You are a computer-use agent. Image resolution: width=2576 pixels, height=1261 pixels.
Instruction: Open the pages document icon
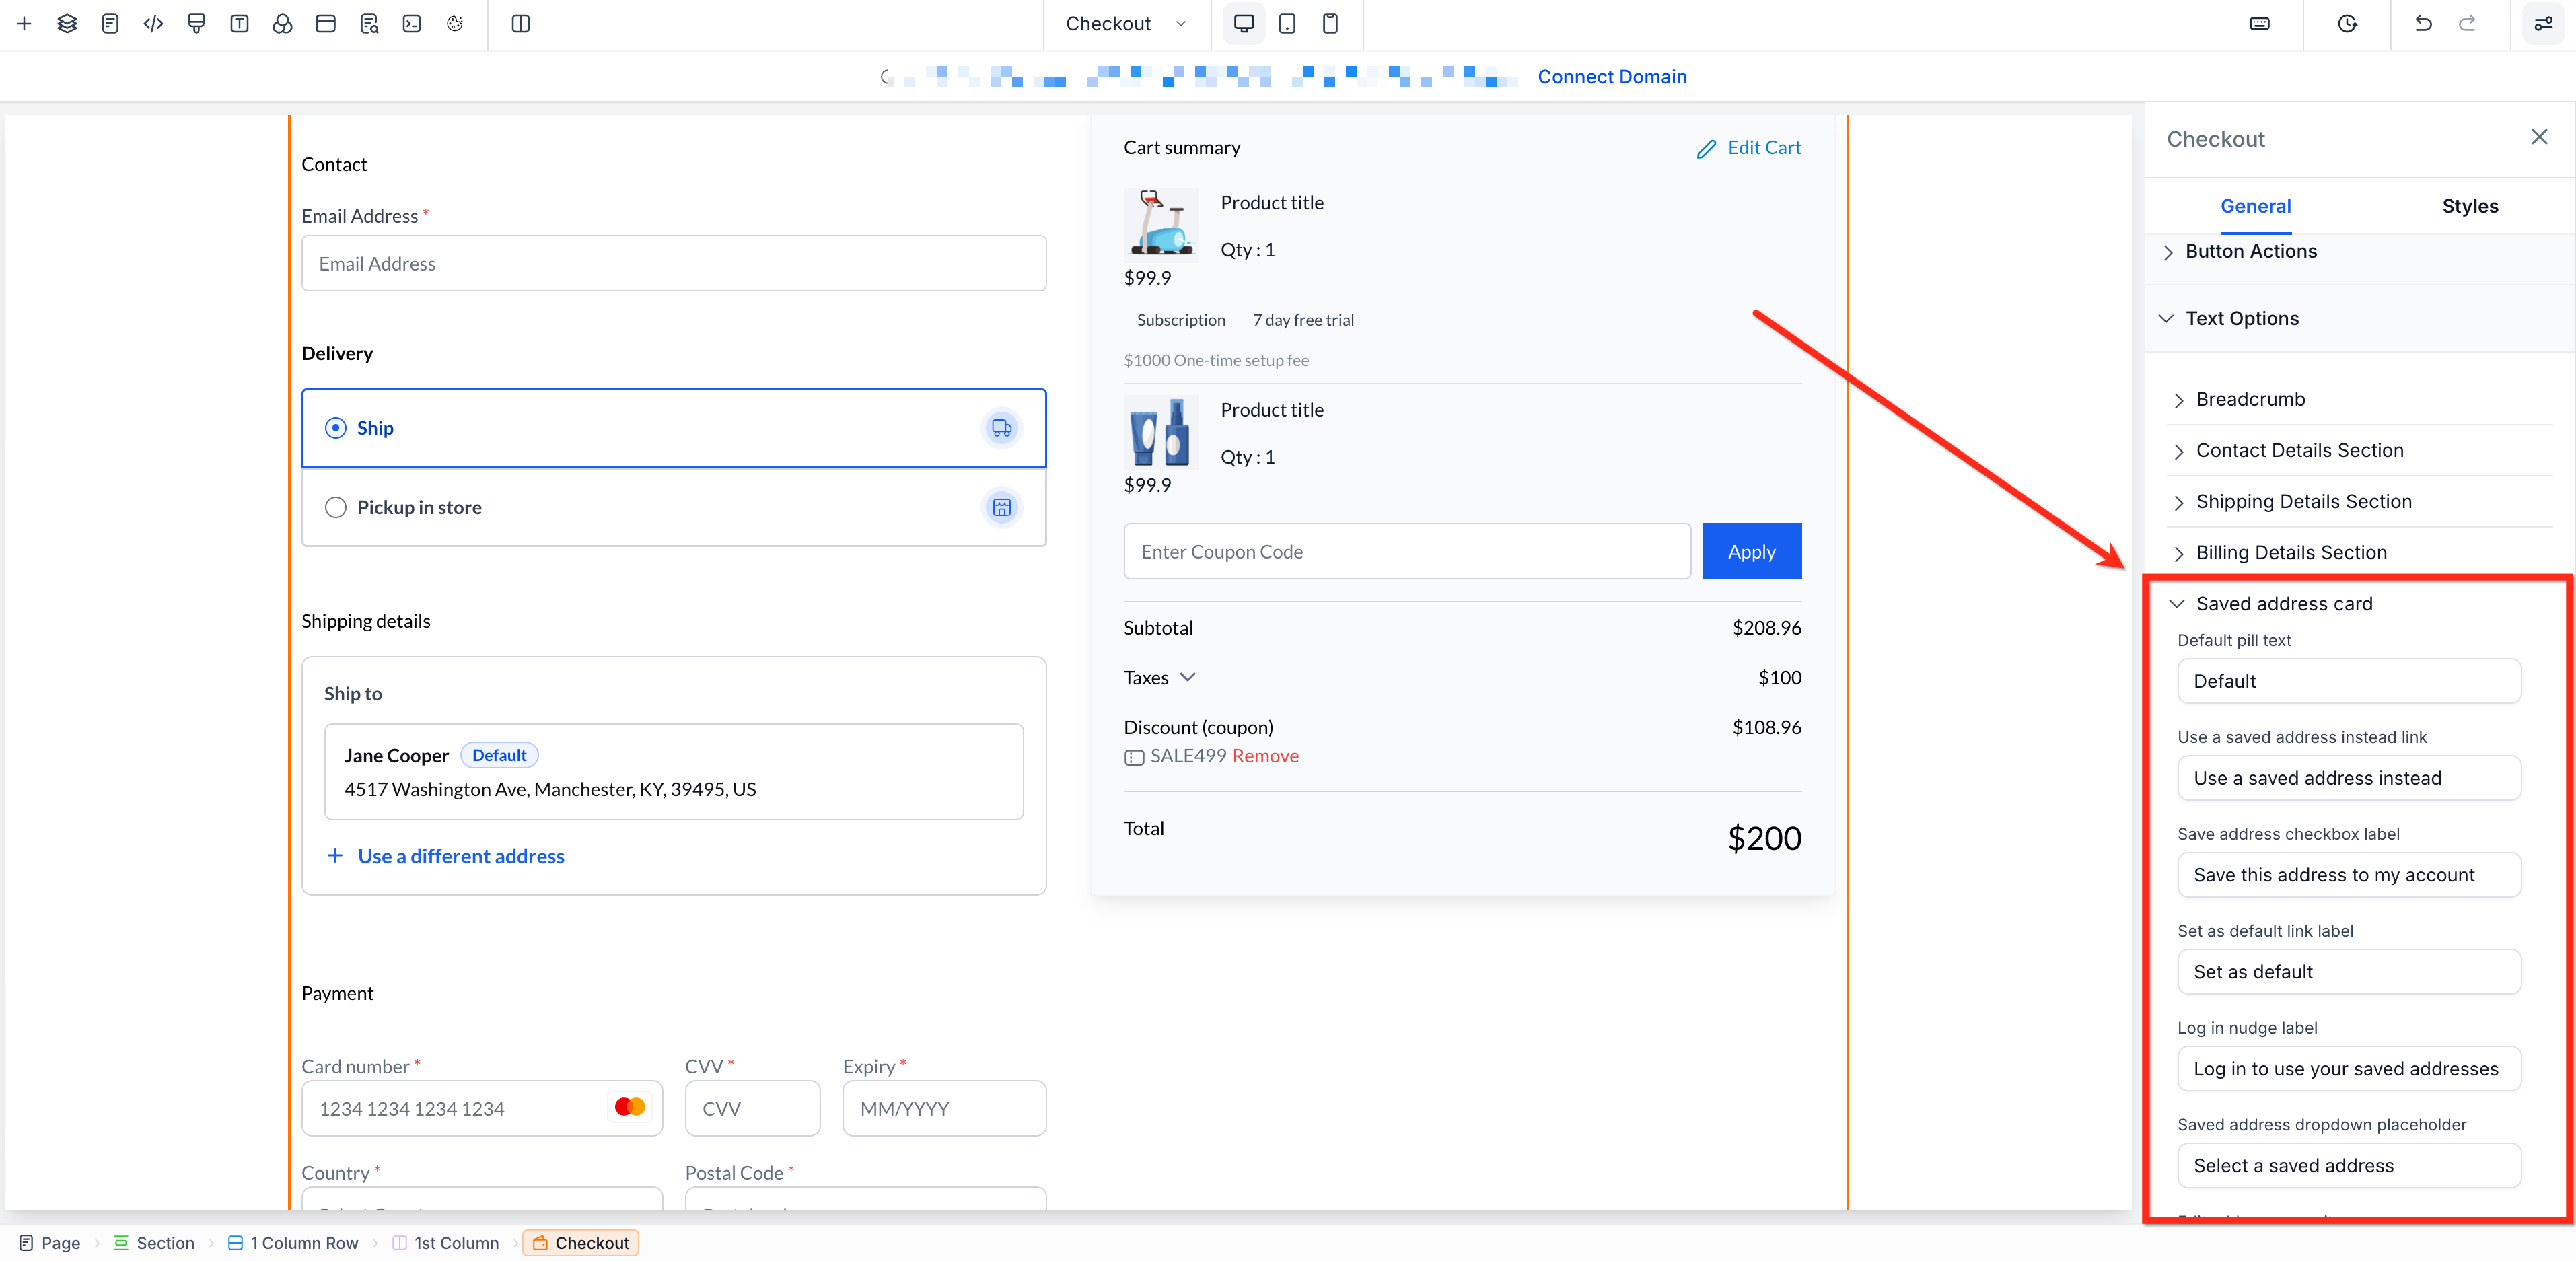click(110, 23)
